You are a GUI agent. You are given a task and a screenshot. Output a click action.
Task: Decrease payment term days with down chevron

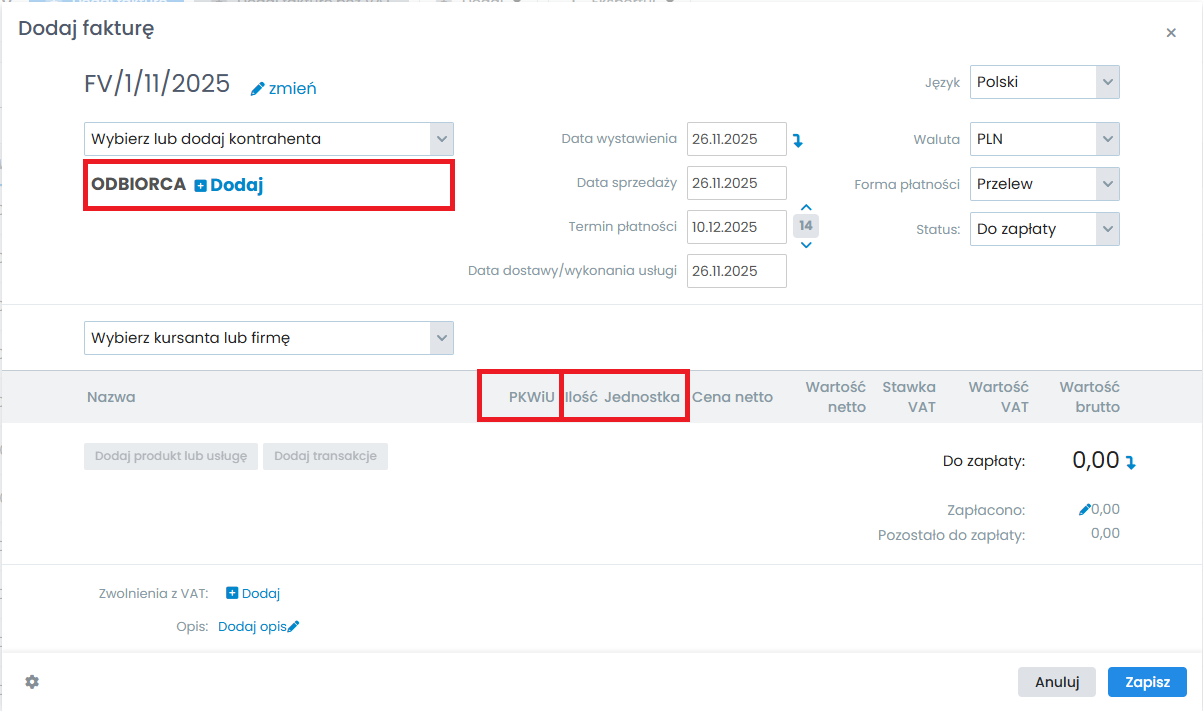(806, 245)
